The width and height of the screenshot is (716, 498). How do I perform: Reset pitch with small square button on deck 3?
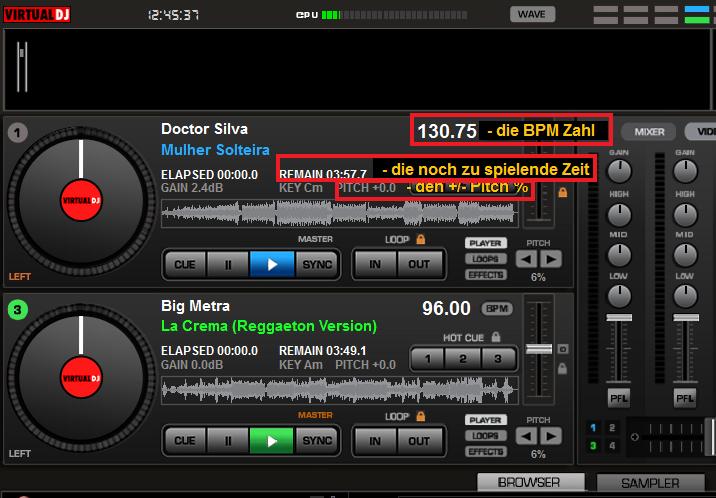click(x=563, y=349)
